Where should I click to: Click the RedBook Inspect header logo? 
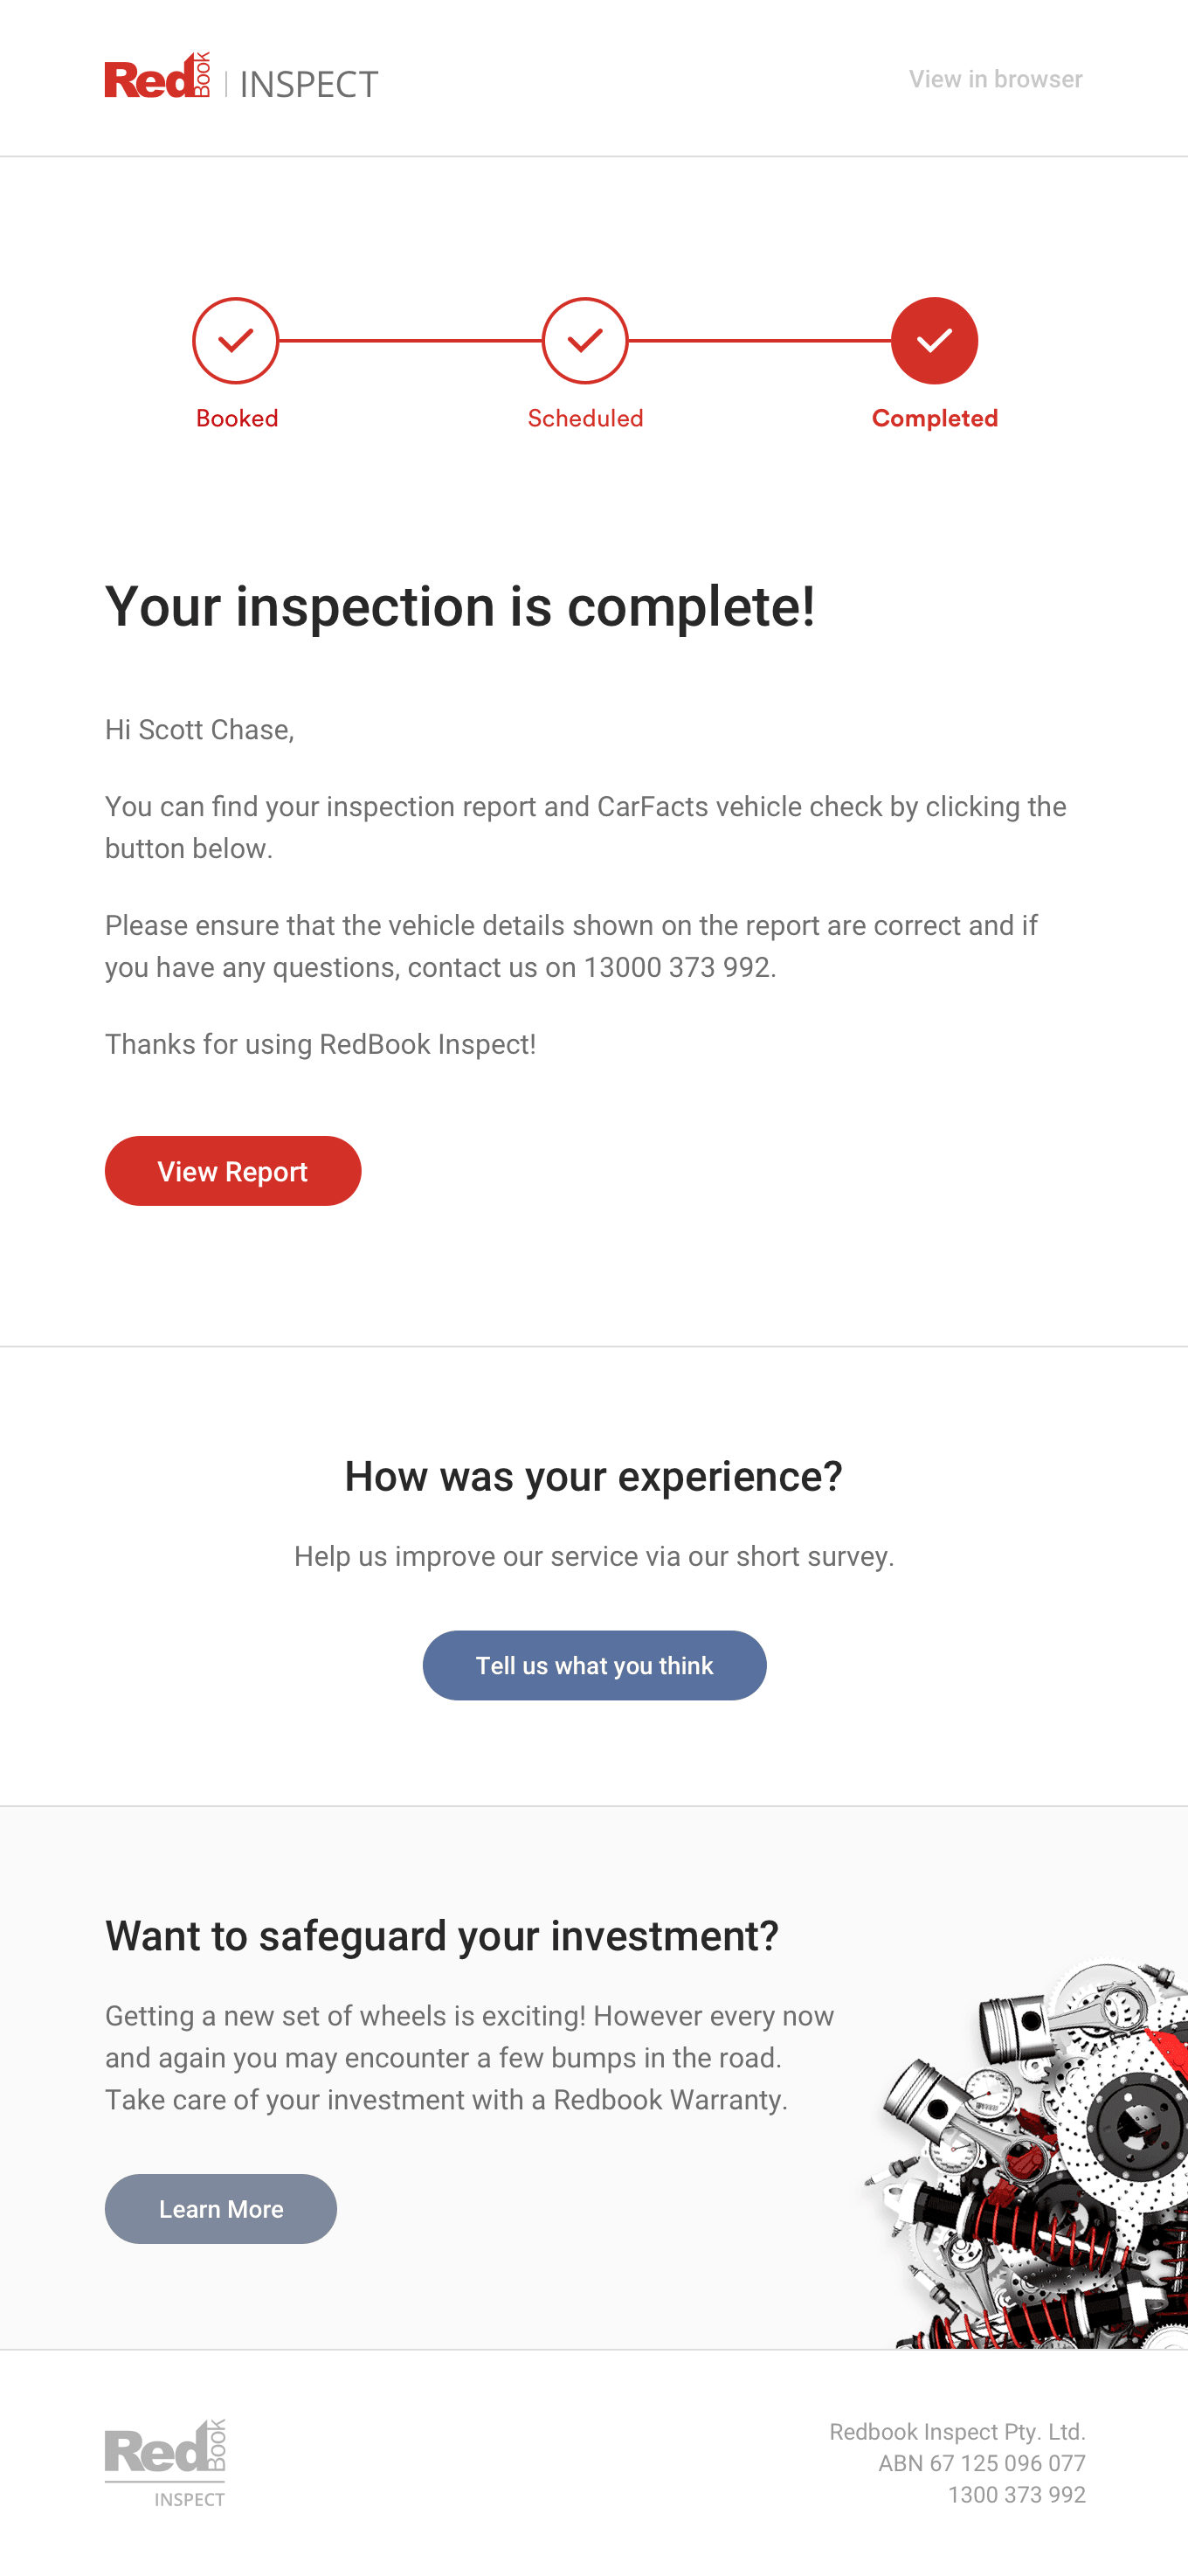[x=241, y=78]
